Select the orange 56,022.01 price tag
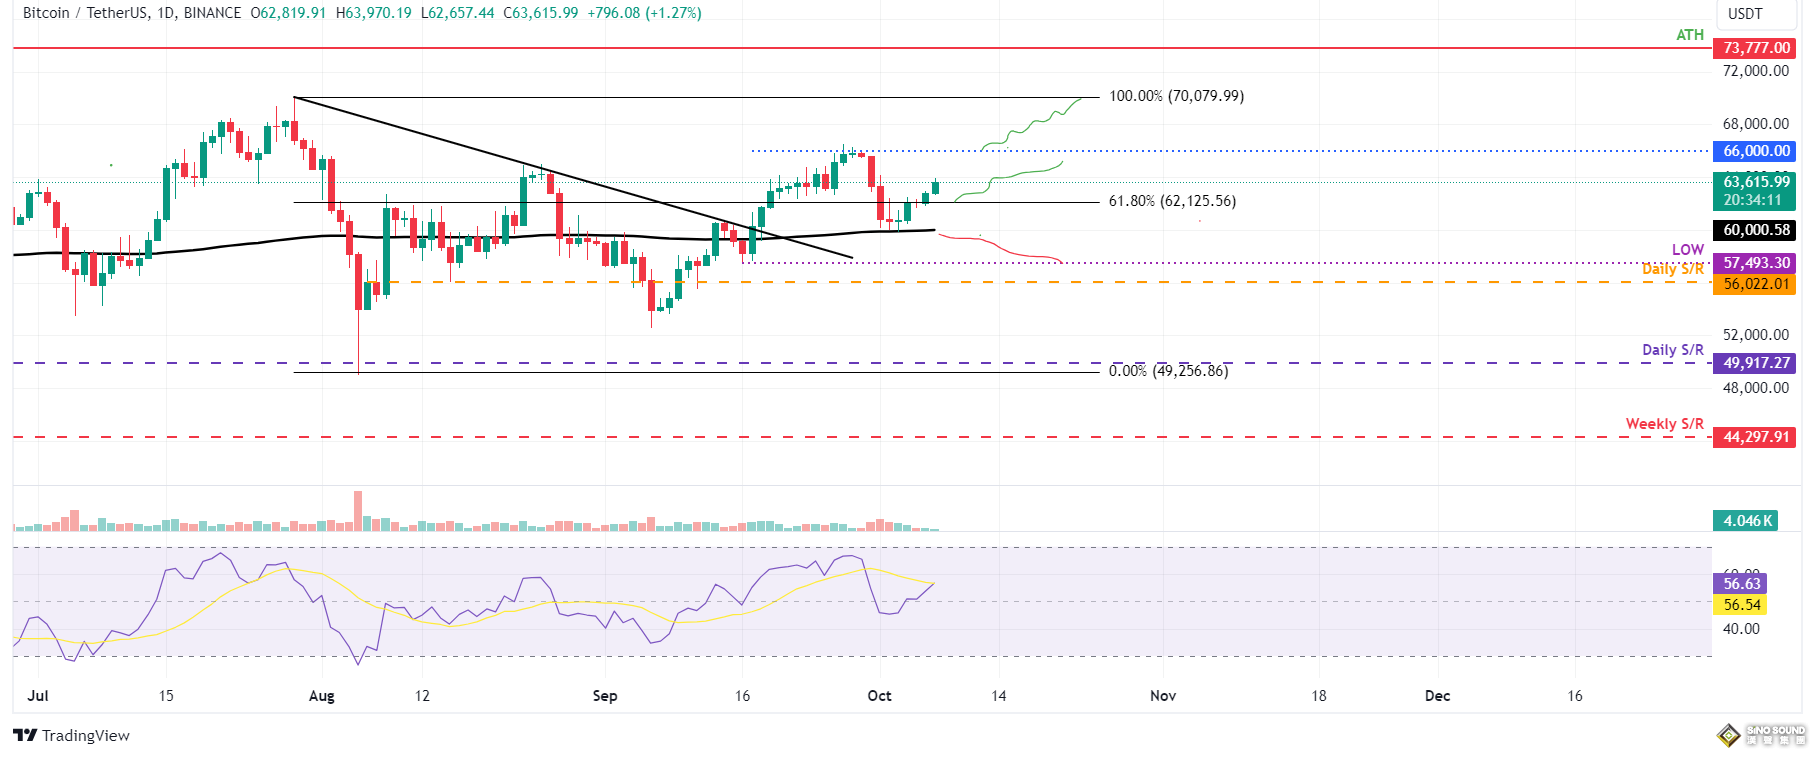The image size is (1815, 757). pos(1755,284)
